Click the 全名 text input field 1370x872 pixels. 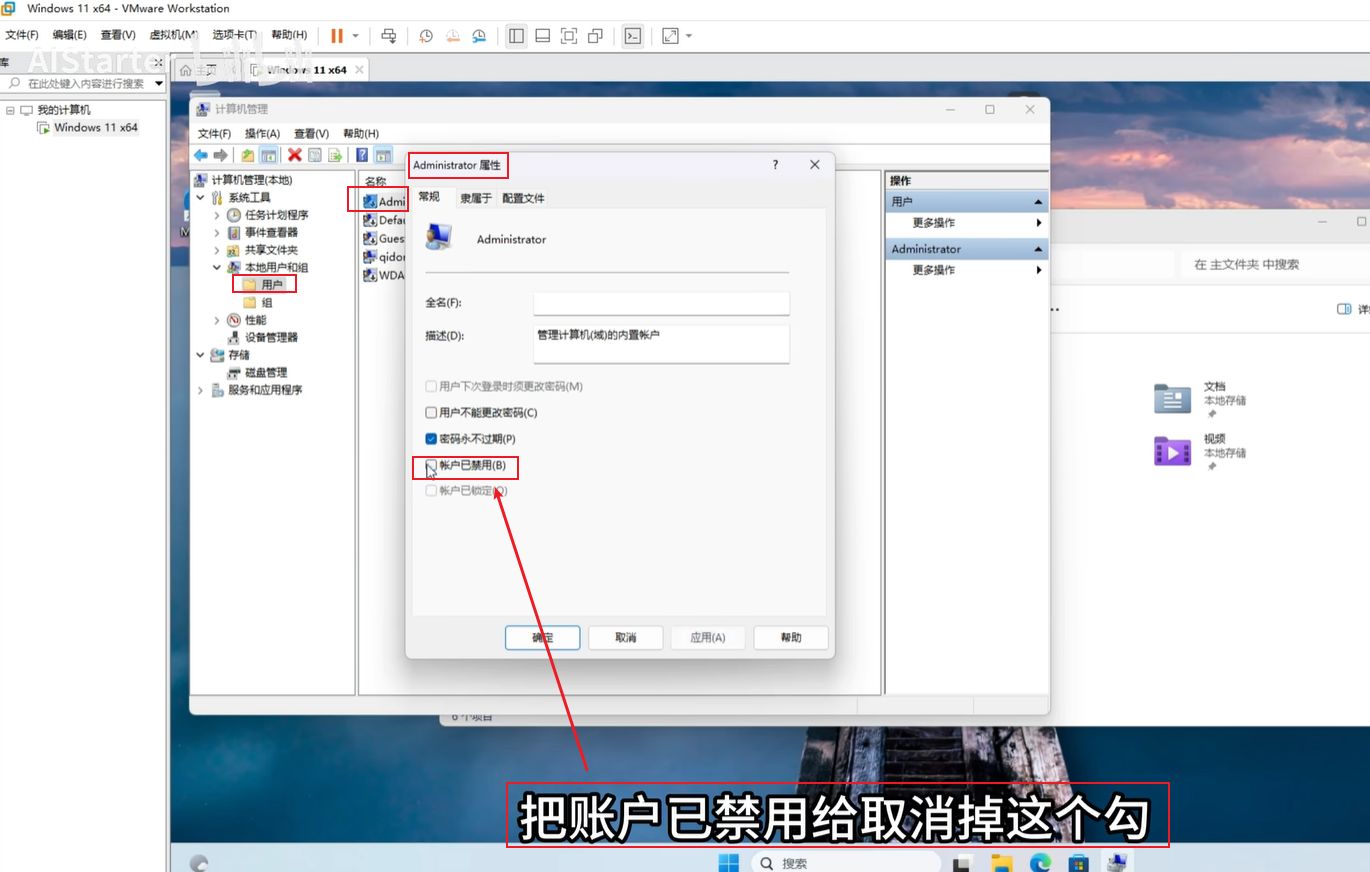point(661,303)
